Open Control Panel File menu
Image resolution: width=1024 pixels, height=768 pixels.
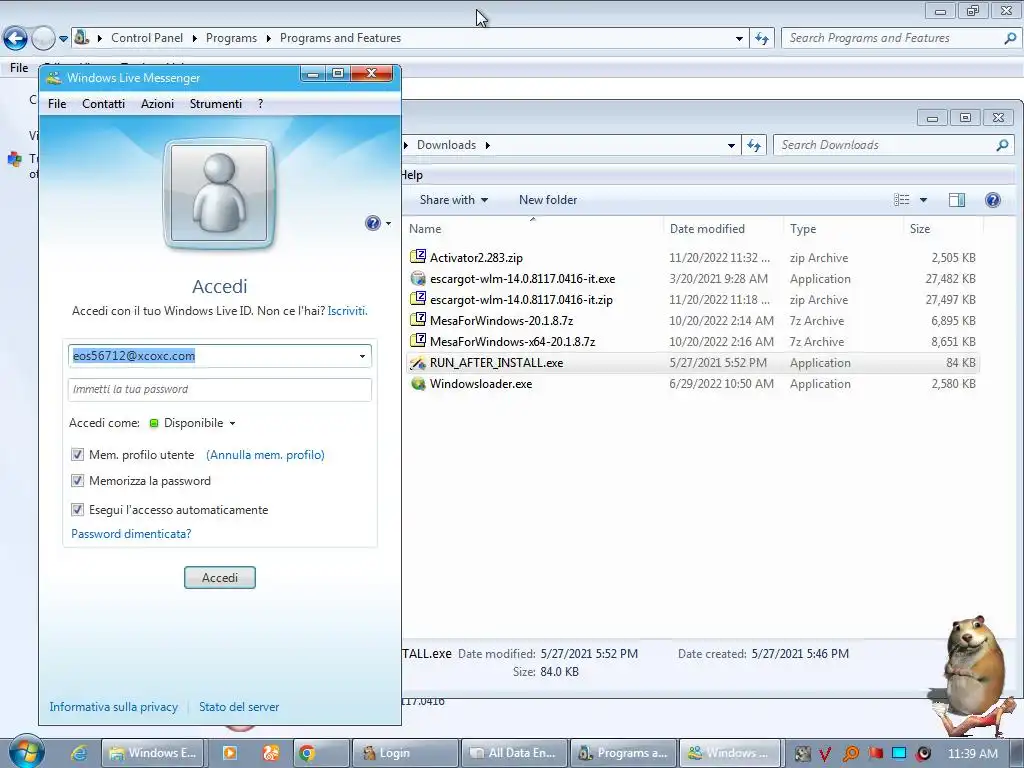coord(19,68)
